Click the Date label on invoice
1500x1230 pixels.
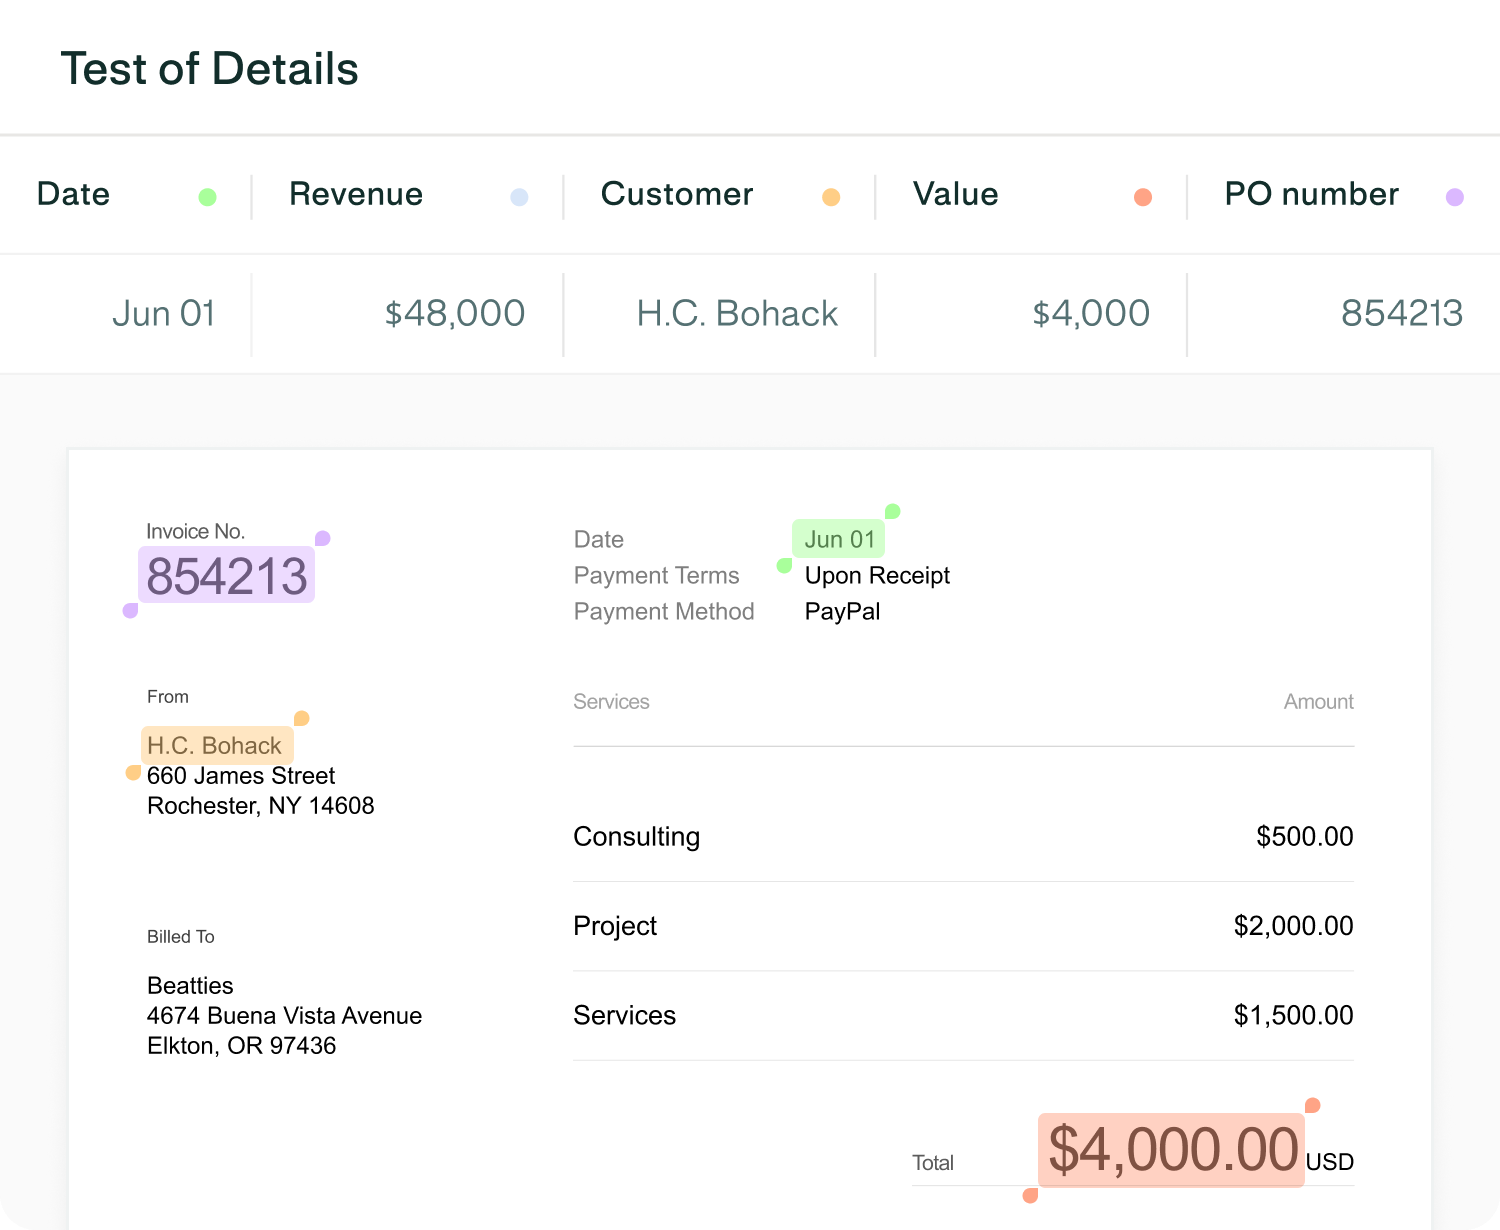click(599, 539)
